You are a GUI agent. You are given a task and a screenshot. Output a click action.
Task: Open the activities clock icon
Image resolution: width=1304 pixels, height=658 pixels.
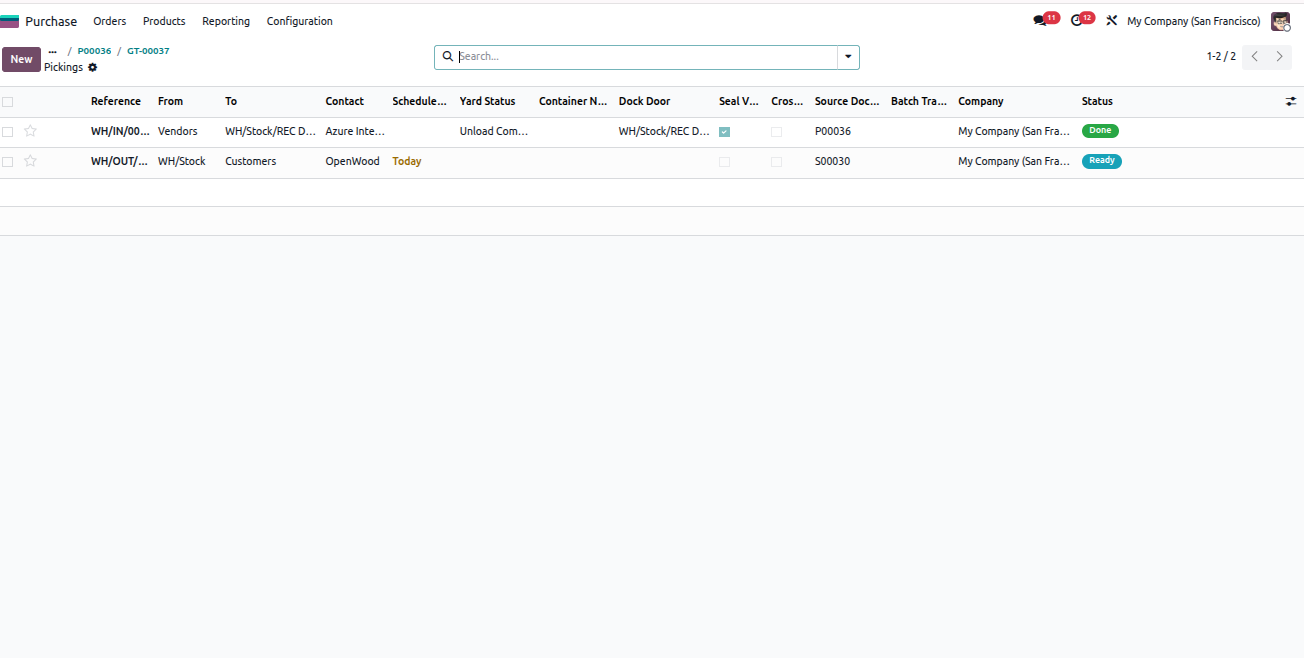click(1076, 21)
